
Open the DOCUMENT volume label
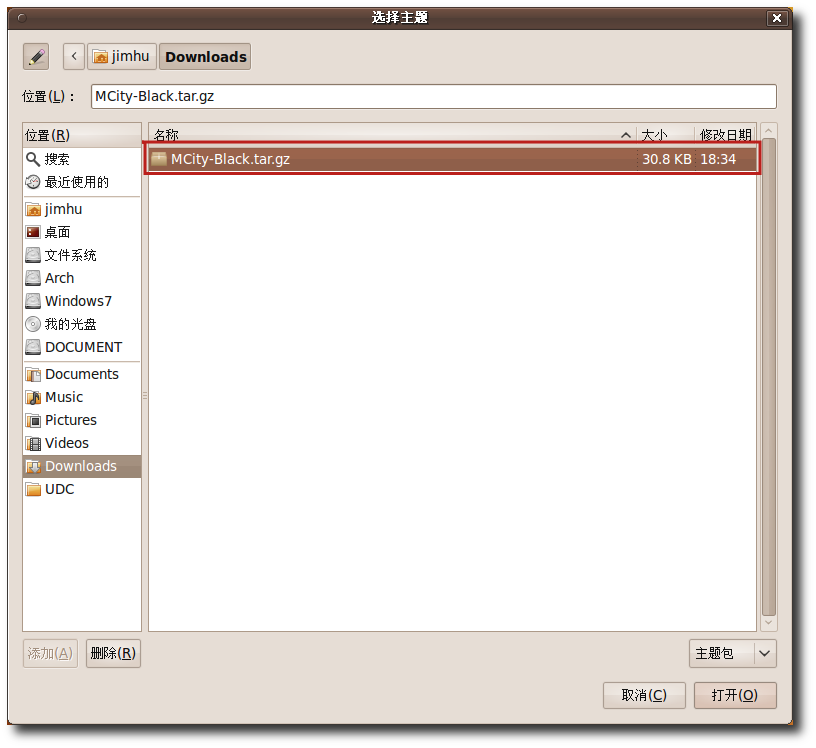point(83,347)
